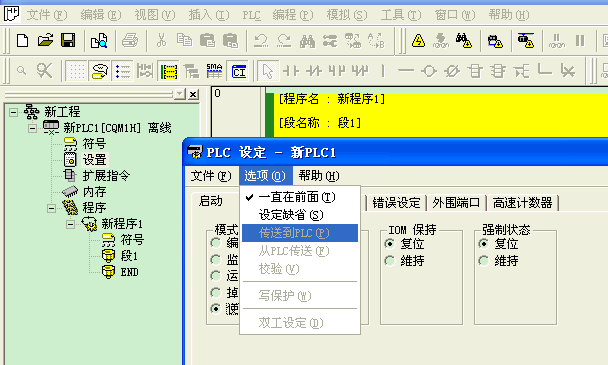Open the 高速计数器 tab
This screenshot has width=608, height=365.
522,202
